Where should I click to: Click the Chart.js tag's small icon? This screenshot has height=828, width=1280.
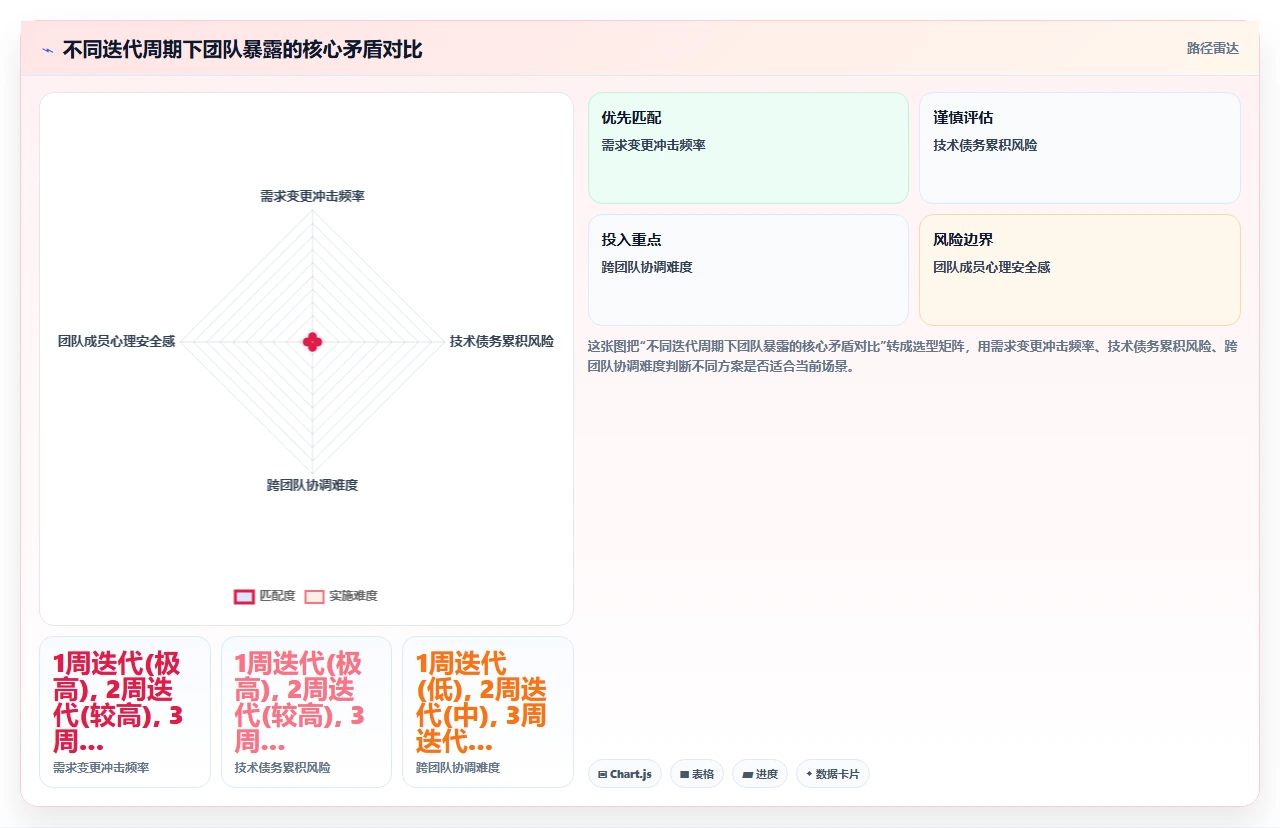603,774
